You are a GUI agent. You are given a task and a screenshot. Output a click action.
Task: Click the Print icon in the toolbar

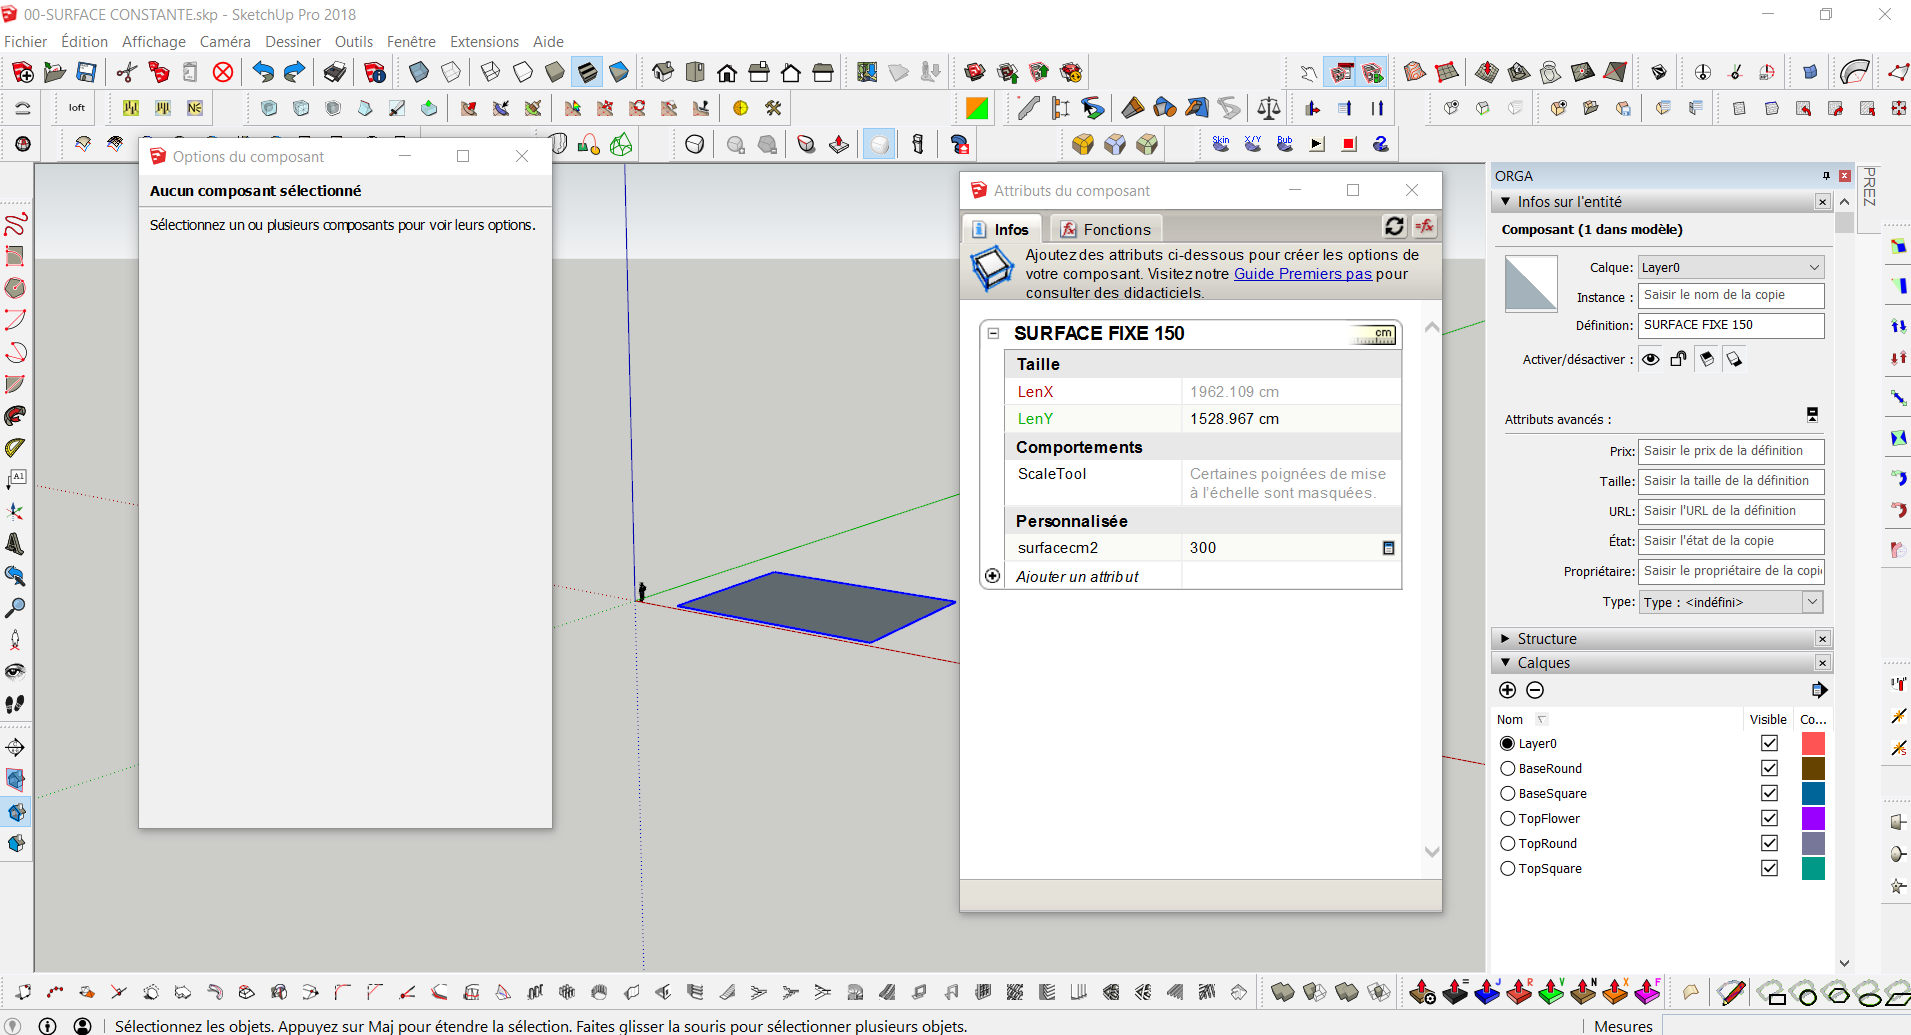[x=335, y=72]
